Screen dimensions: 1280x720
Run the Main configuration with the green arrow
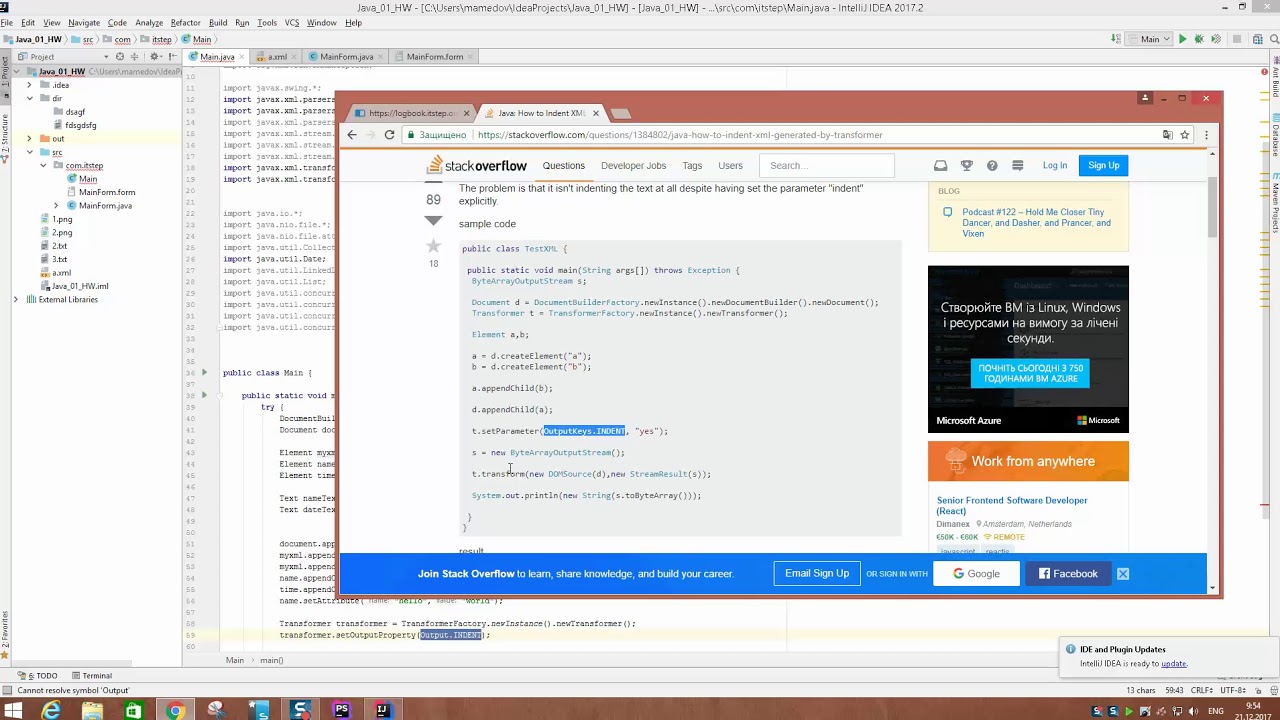tap(1182, 39)
